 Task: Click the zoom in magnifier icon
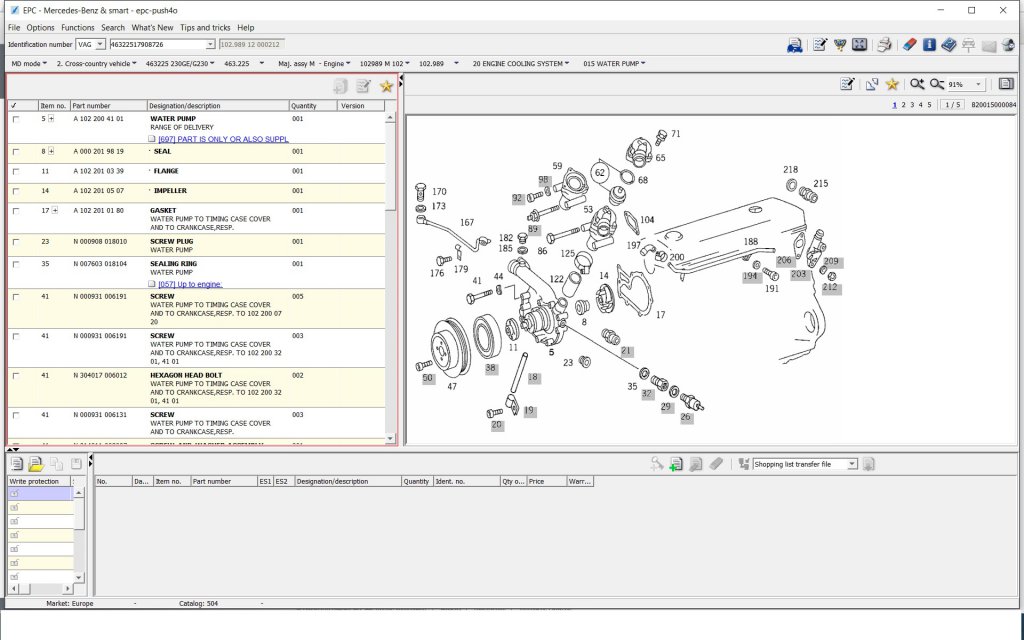pos(916,85)
